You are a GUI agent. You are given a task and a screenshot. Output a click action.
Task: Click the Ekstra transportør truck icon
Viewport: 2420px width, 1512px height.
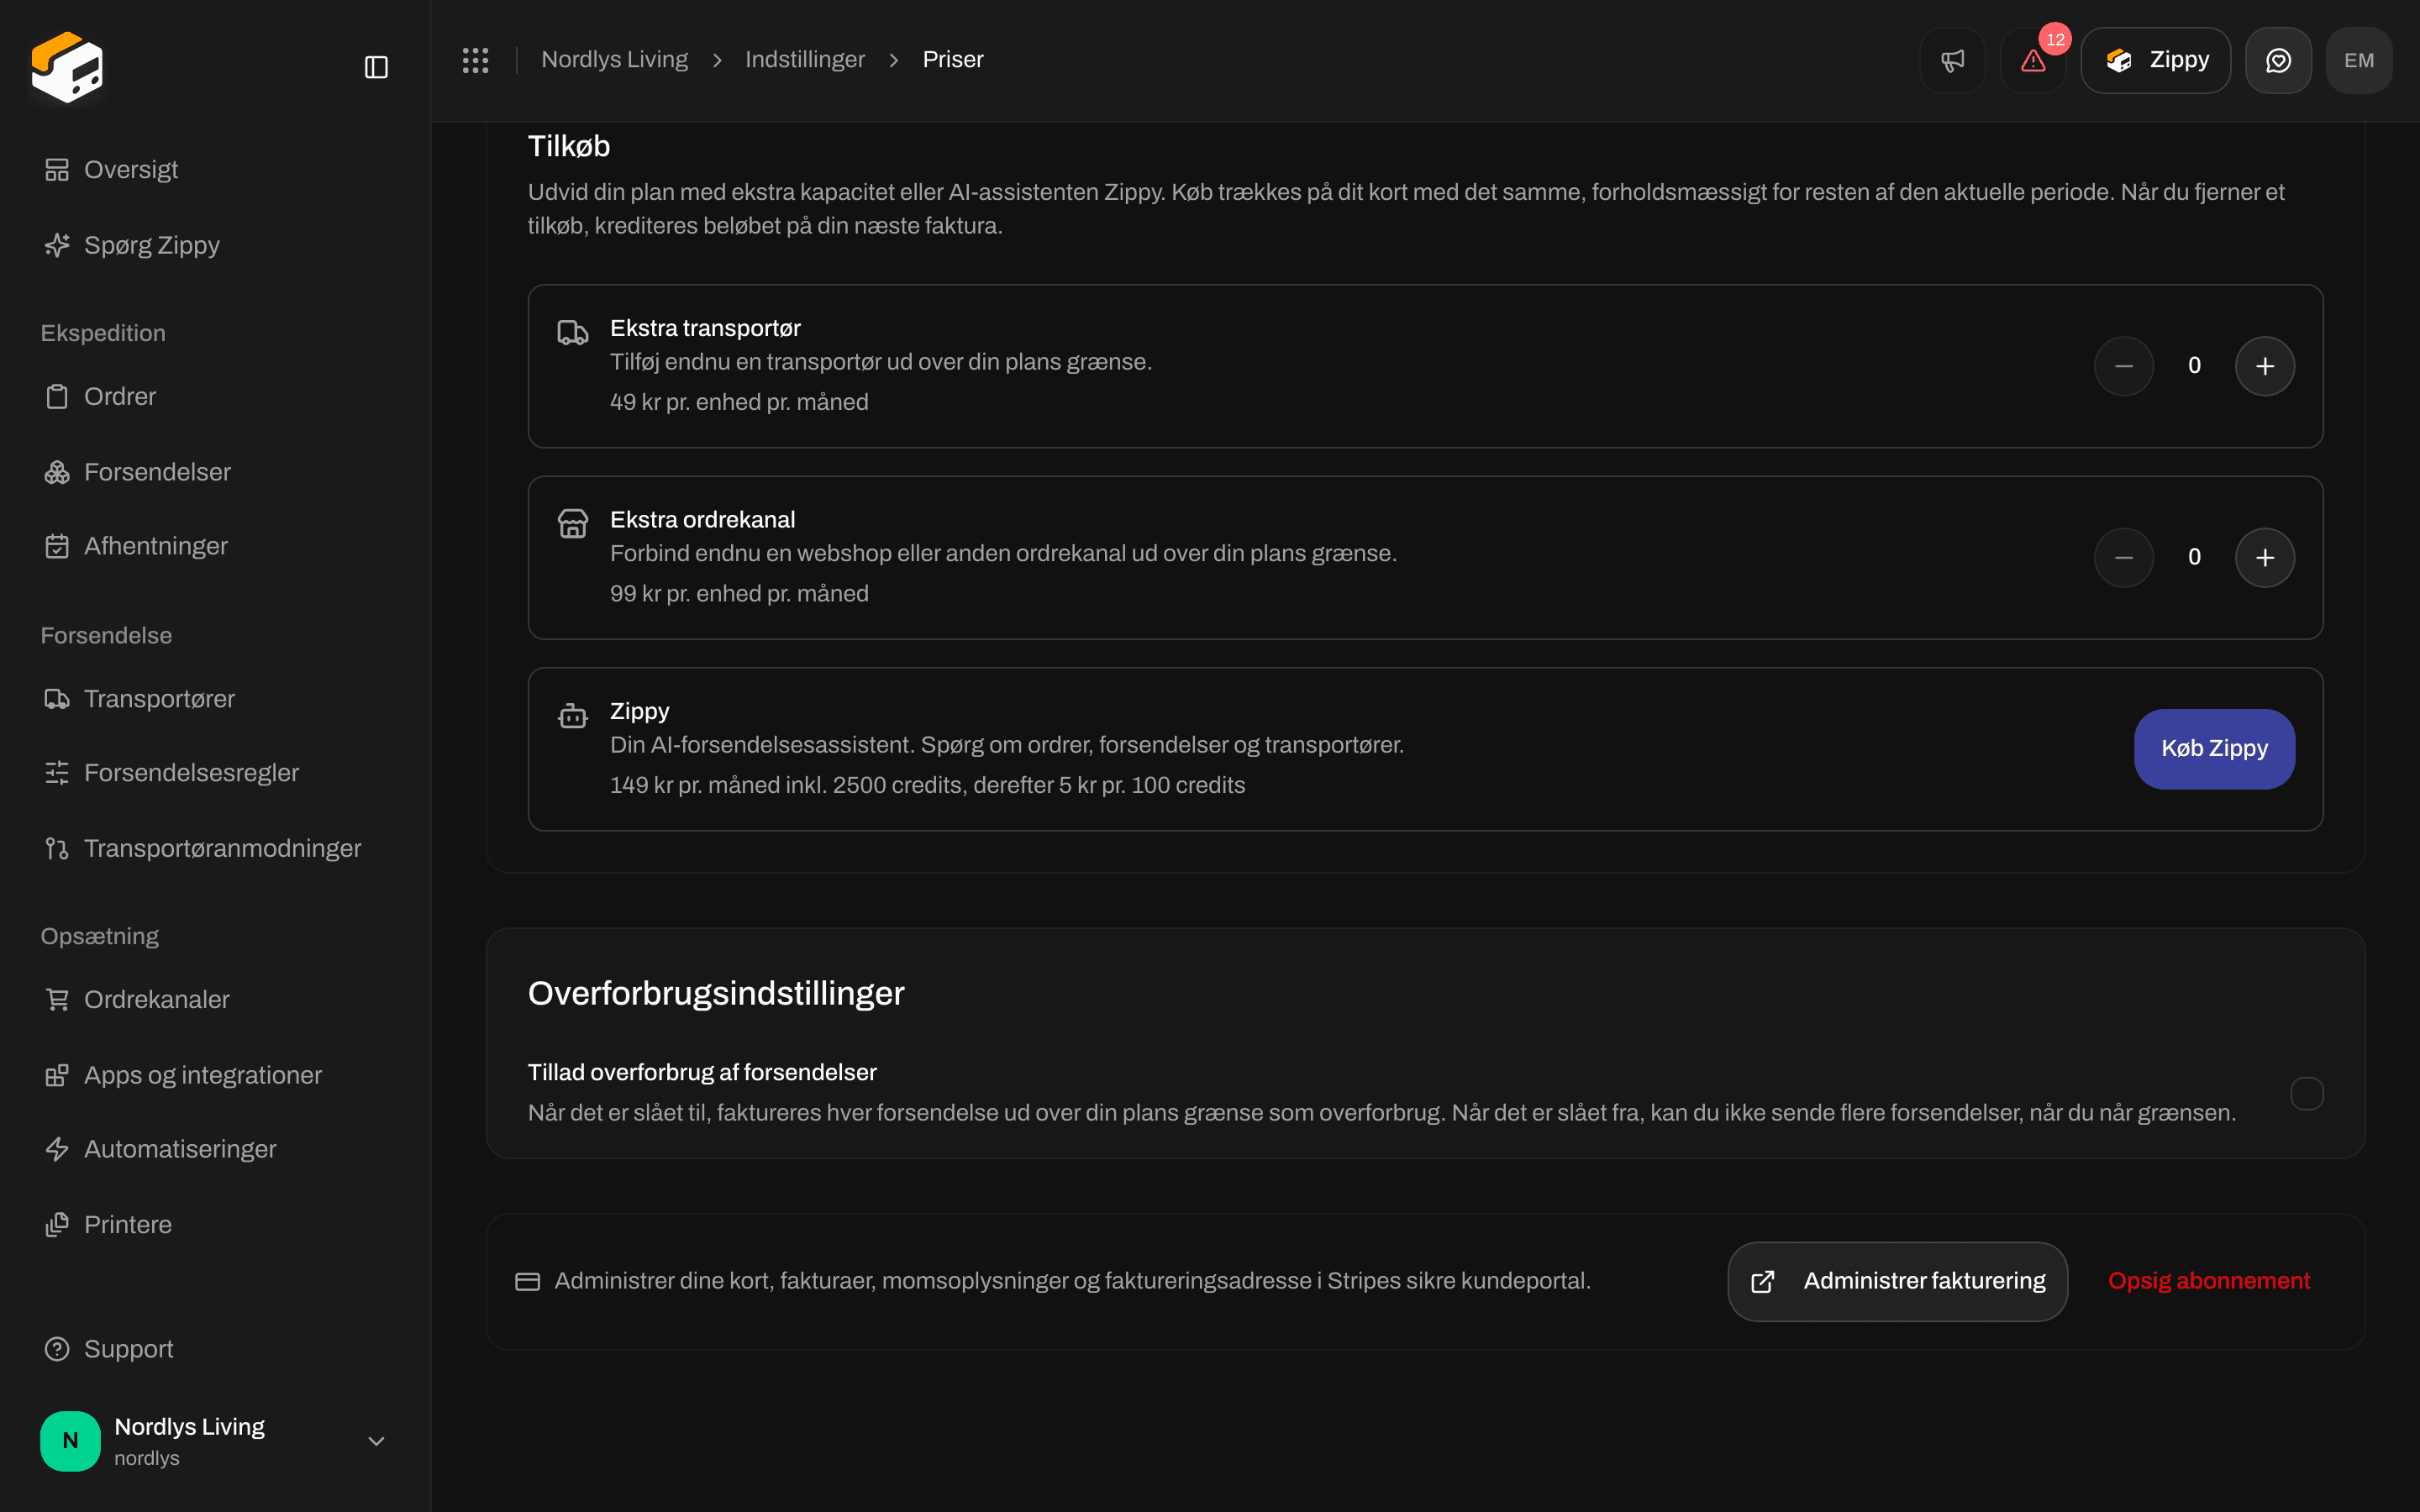(x=572, y=332)
